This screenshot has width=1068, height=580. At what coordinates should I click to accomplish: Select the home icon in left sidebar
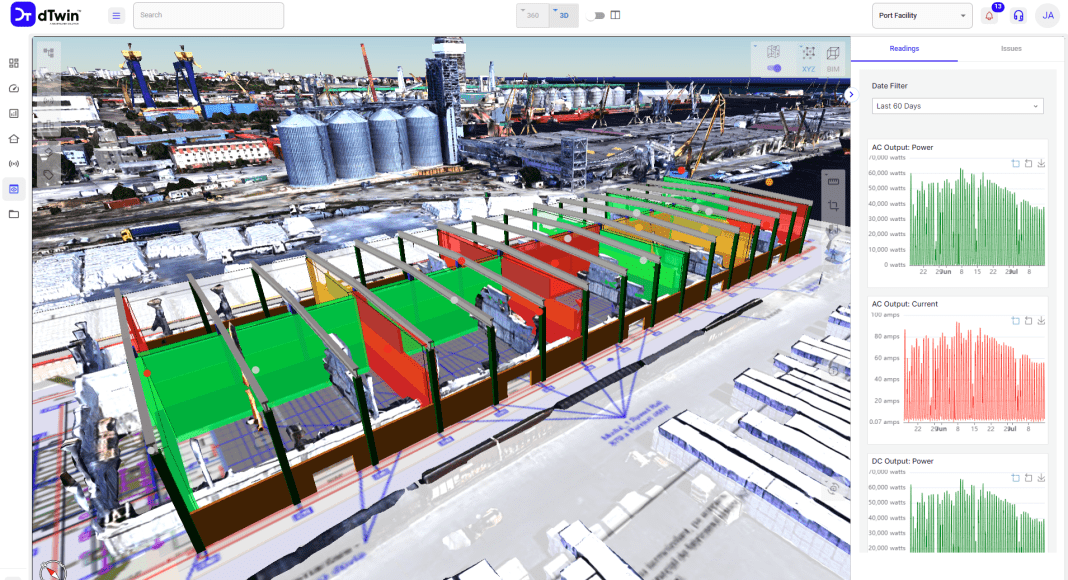tap(14, 139)
